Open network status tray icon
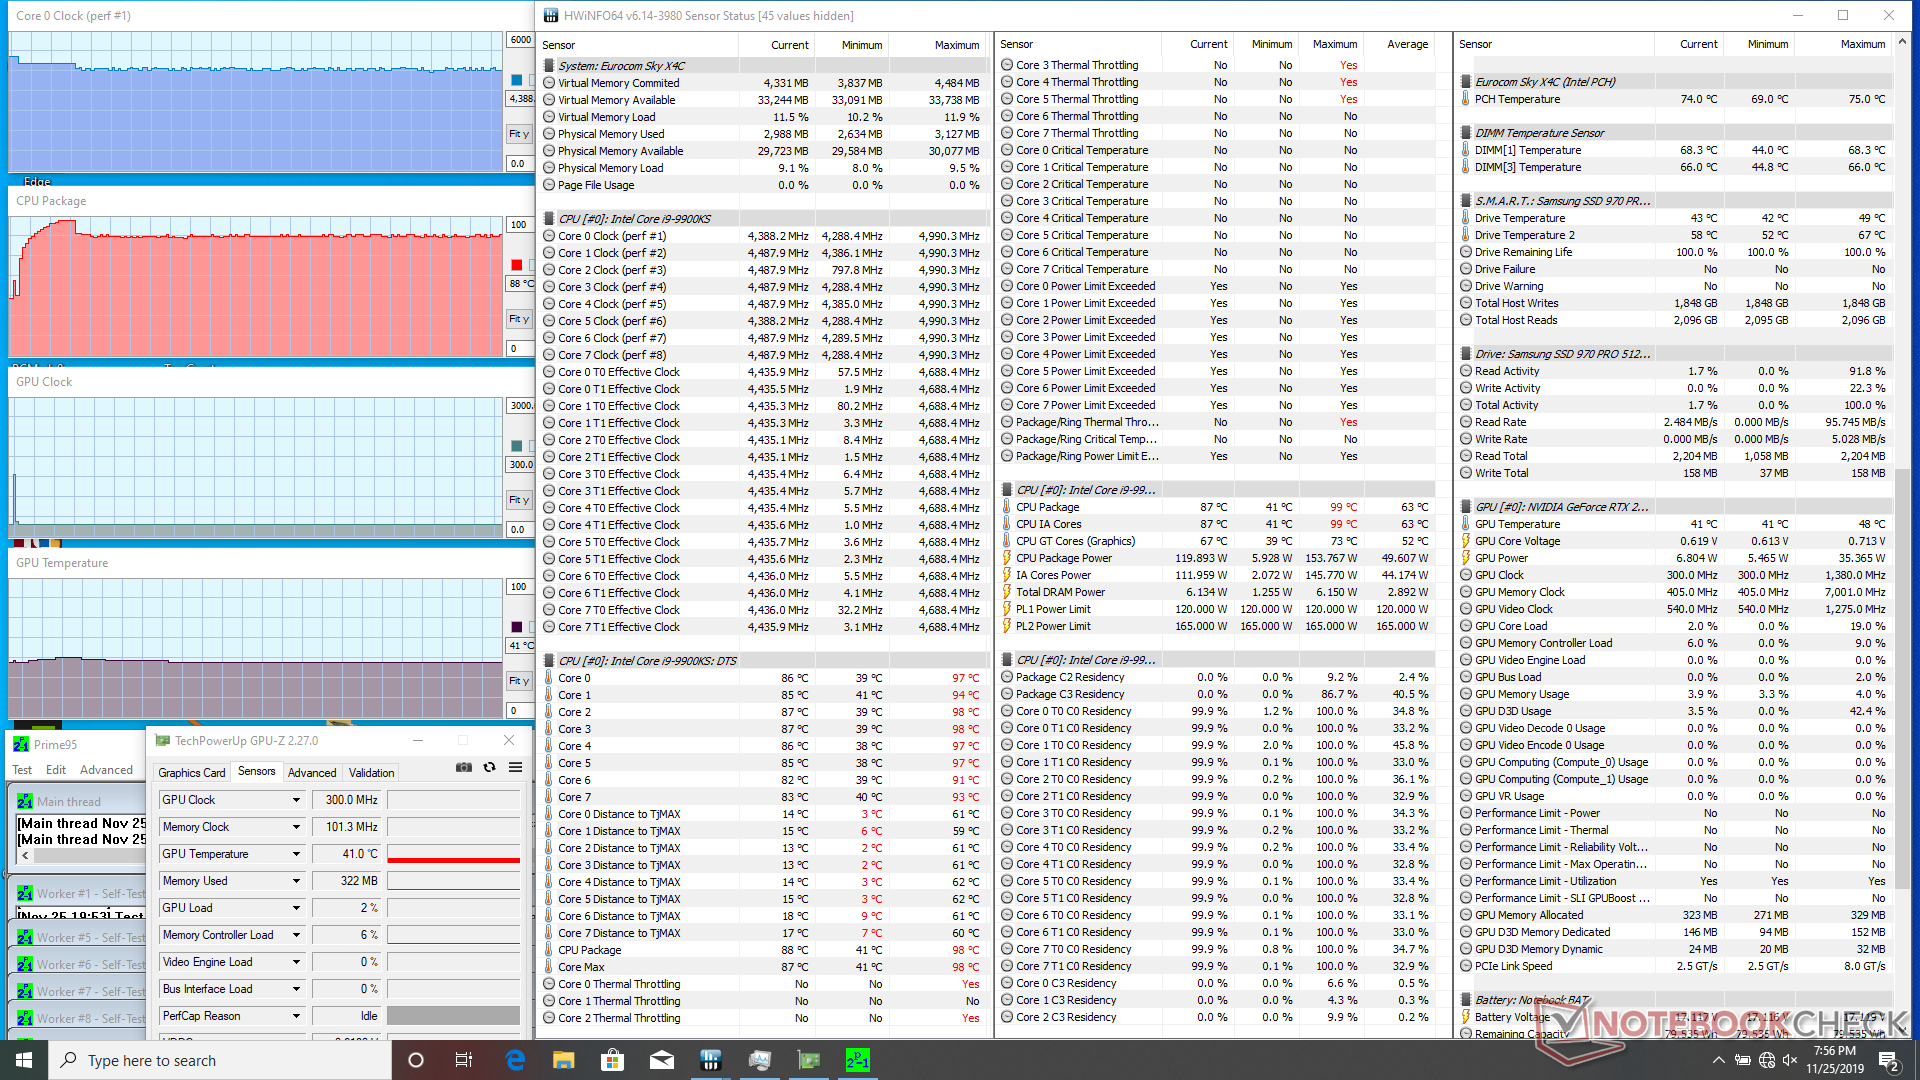 point(1767,1060)
